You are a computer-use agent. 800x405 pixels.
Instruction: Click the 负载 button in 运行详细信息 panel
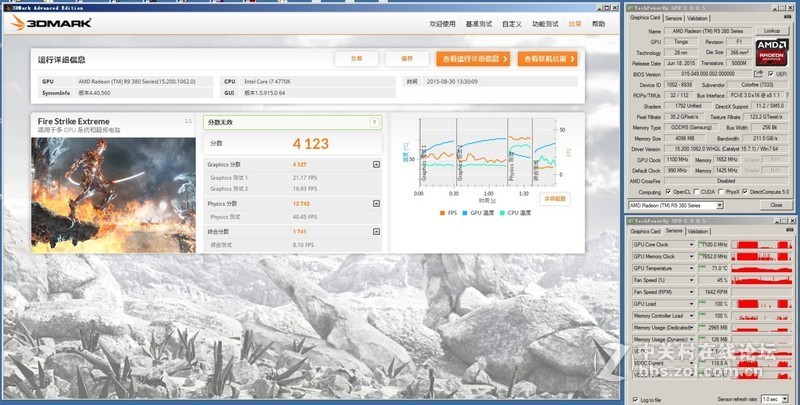click(x=357, y=59)
